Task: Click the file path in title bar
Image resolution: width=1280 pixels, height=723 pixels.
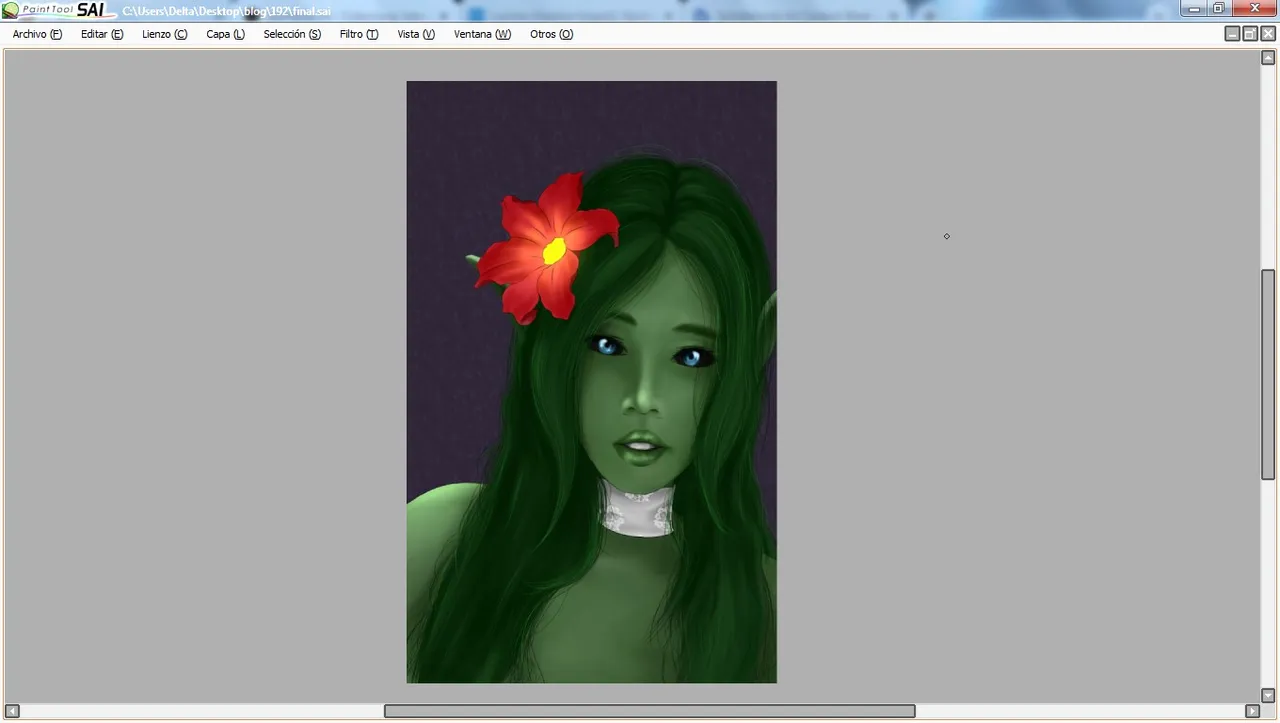Action: point(226,12)
